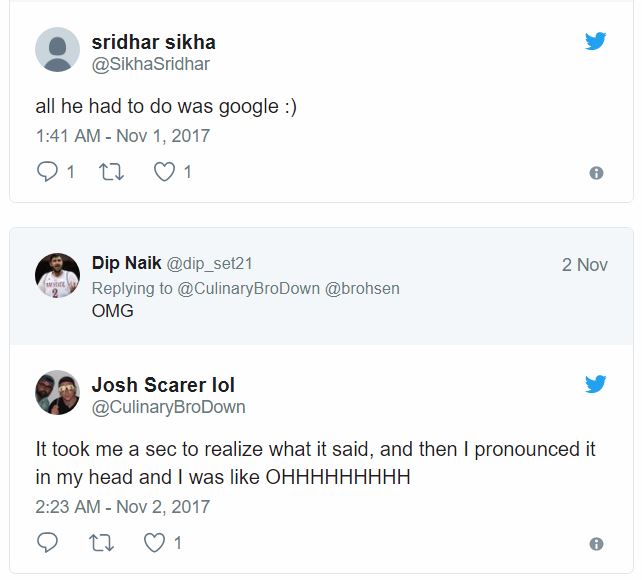
Task: Show info icon on Josh Scarer's tweet
Action: click(x=596, y=544)
